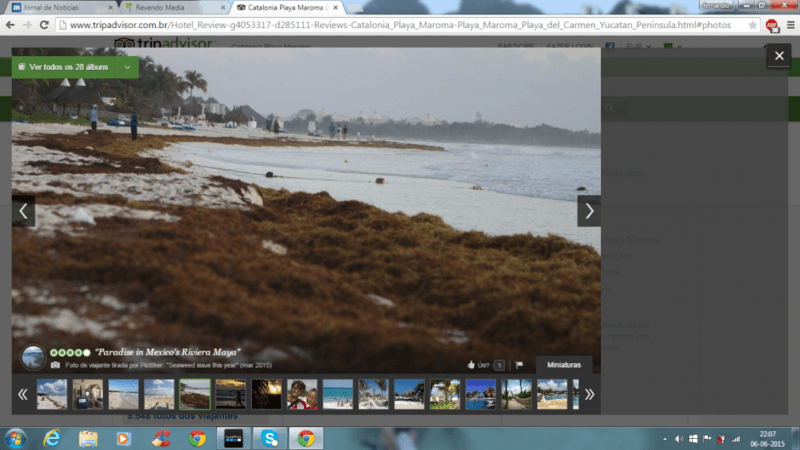
Task: Select the hammock between palms thumbnail
Action: [516, 394]
